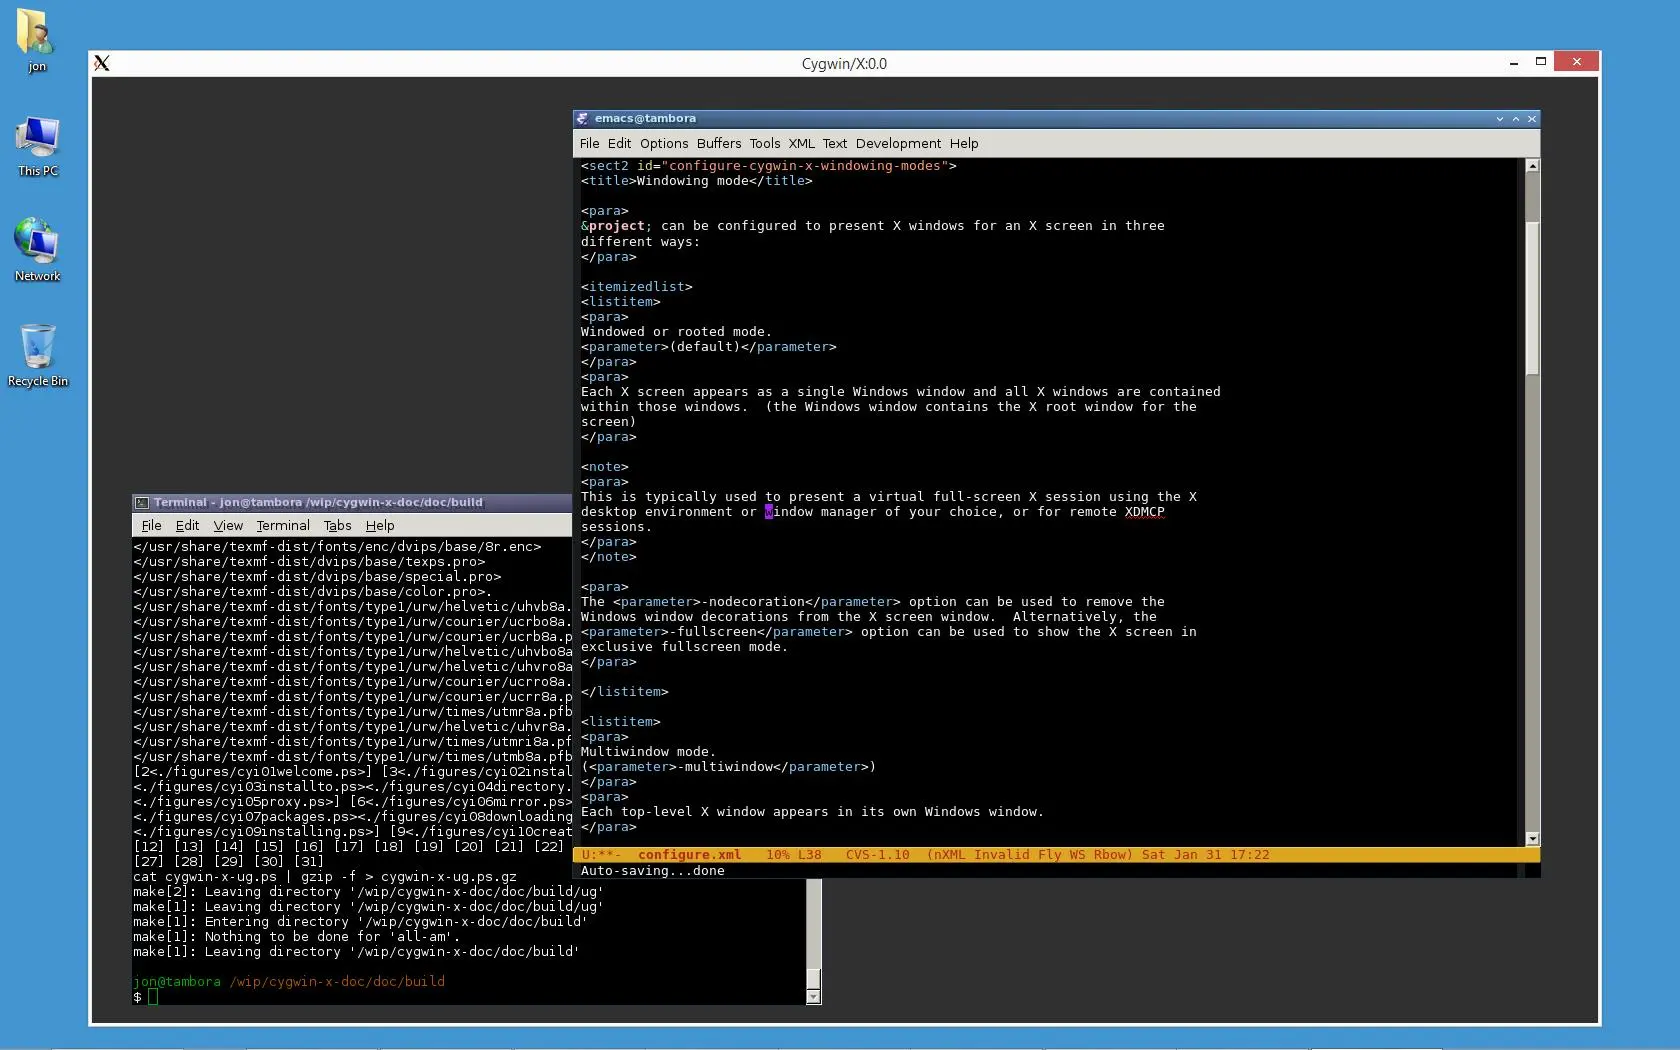The image size is (1680, 1050).
Task: Click the '[27] [28] [29] [30] [31]' terminal line
Action: click(x=228, y=862)
